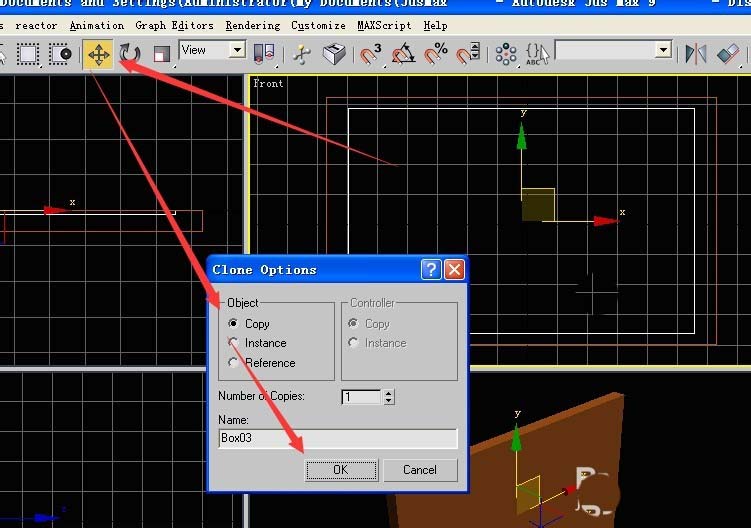Open the MAXScript menu
The image size is (751, 528).
[x=385, y=25]
